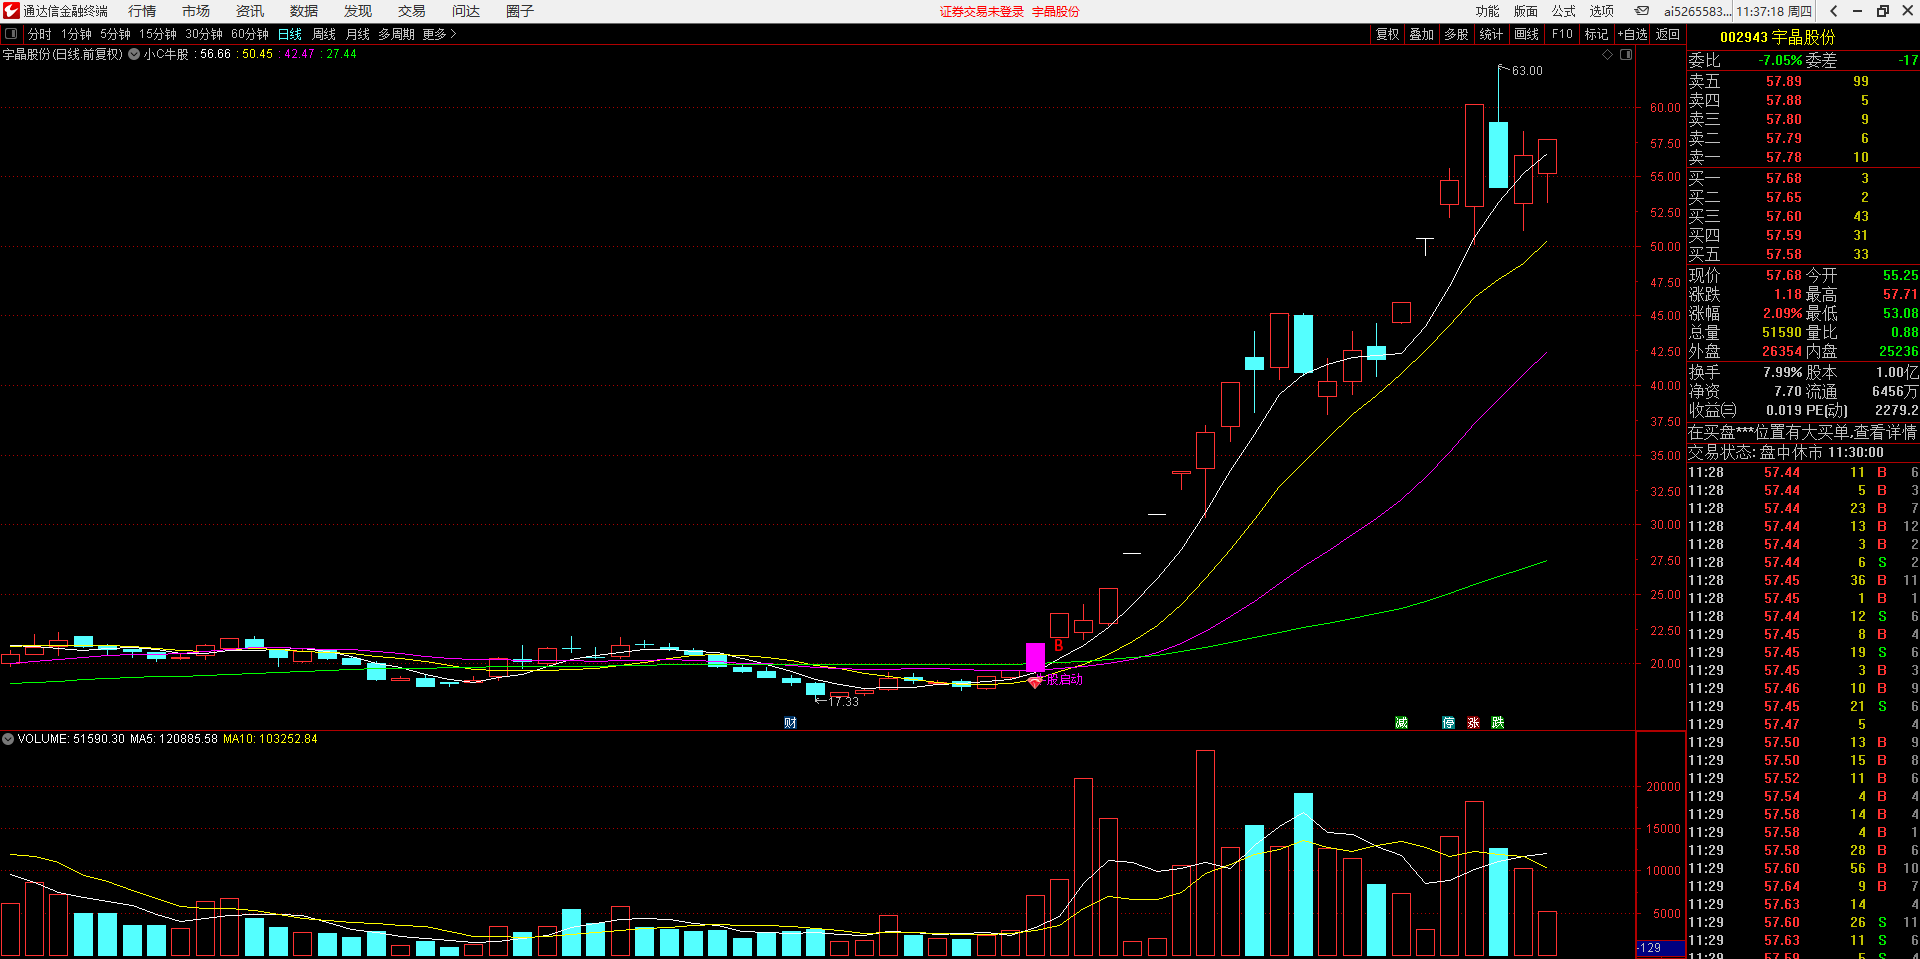Click the 涨 event marker on chart

pos(1473,723)
